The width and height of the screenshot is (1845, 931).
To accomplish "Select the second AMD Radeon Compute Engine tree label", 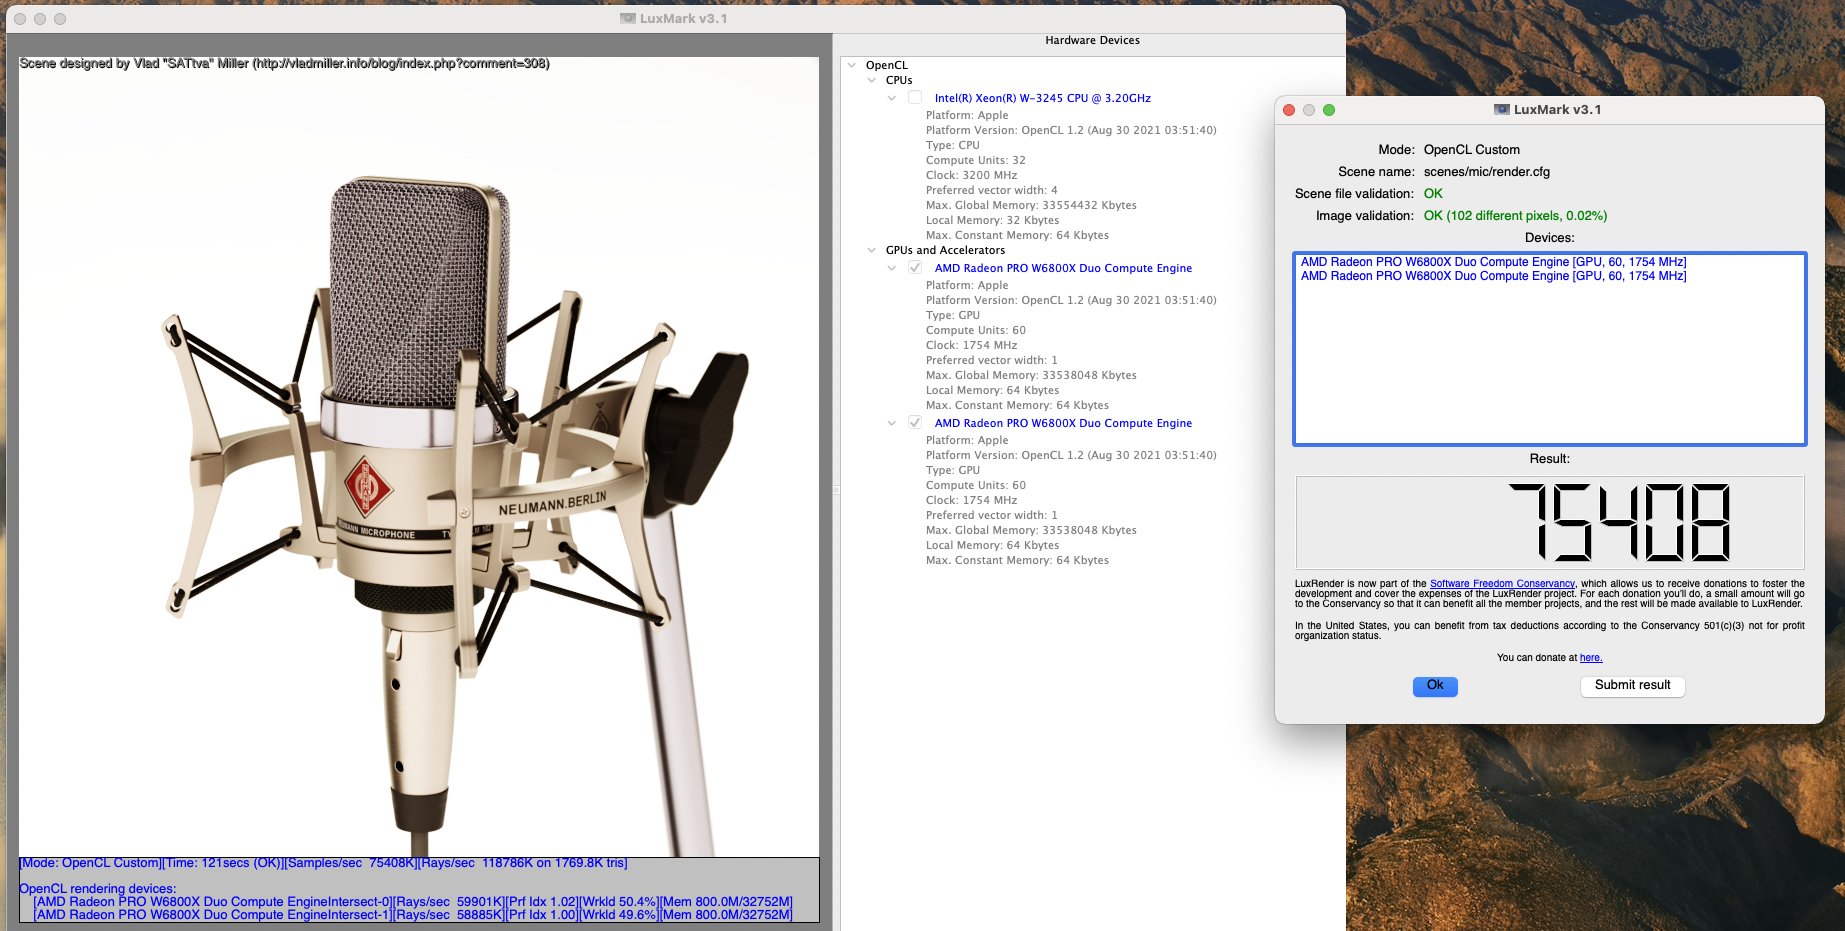I will [1063, 423].
